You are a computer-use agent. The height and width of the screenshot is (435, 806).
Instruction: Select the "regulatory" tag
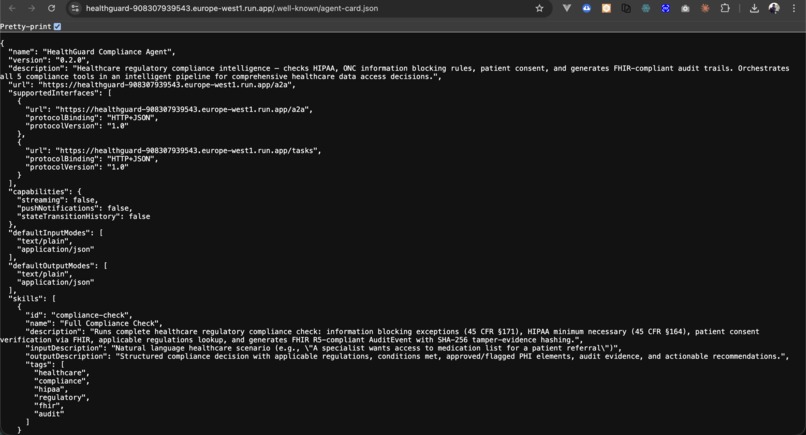[62, 397]
